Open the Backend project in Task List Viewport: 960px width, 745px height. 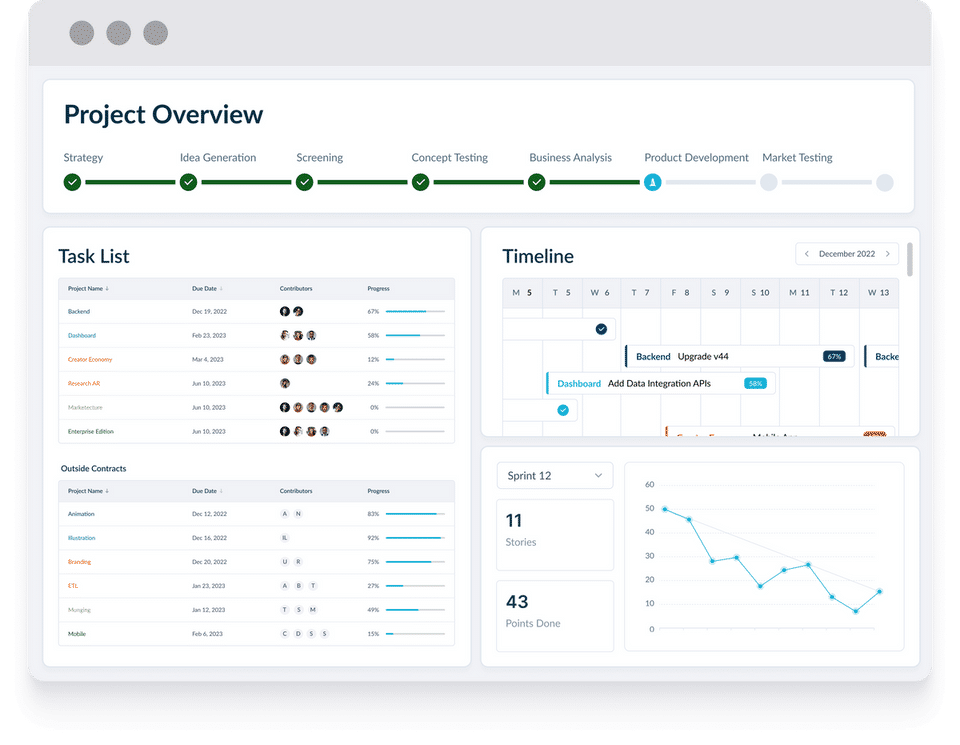pos(79,312)
